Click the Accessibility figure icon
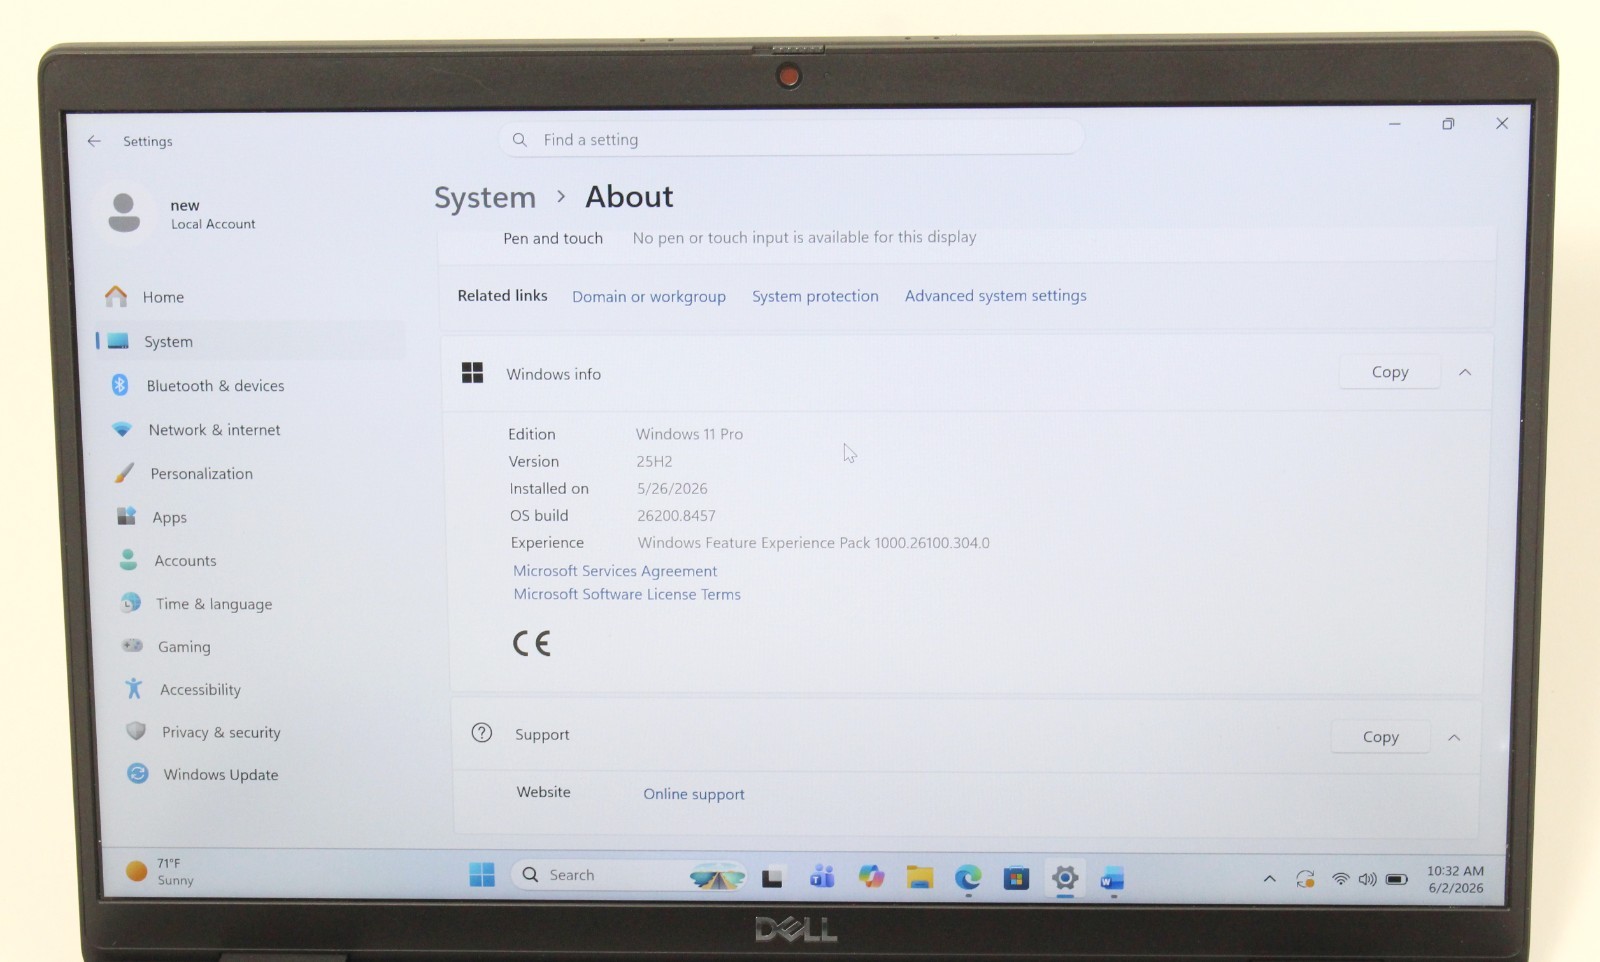The height and width of the screenshot is (962, 1600). click(134, 689)
